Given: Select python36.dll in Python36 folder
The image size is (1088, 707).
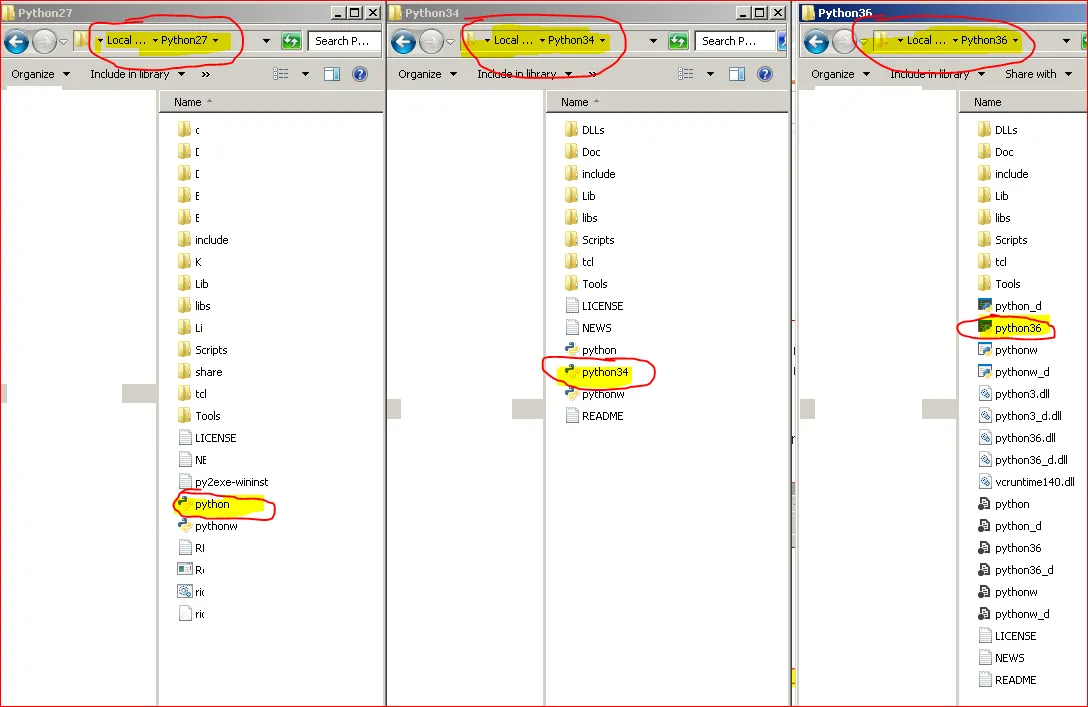Looking at the screenshot, I should pyautogui.click(x=1017, y=437).
